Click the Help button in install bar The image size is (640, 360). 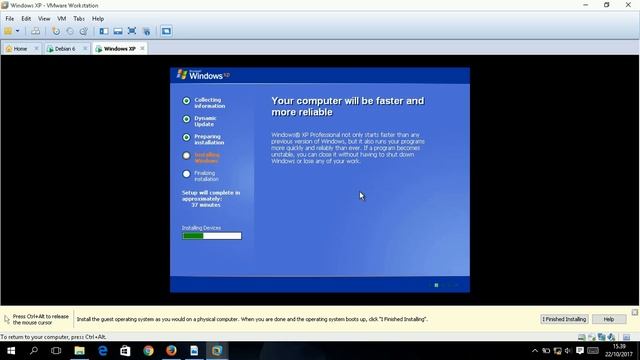609,319
